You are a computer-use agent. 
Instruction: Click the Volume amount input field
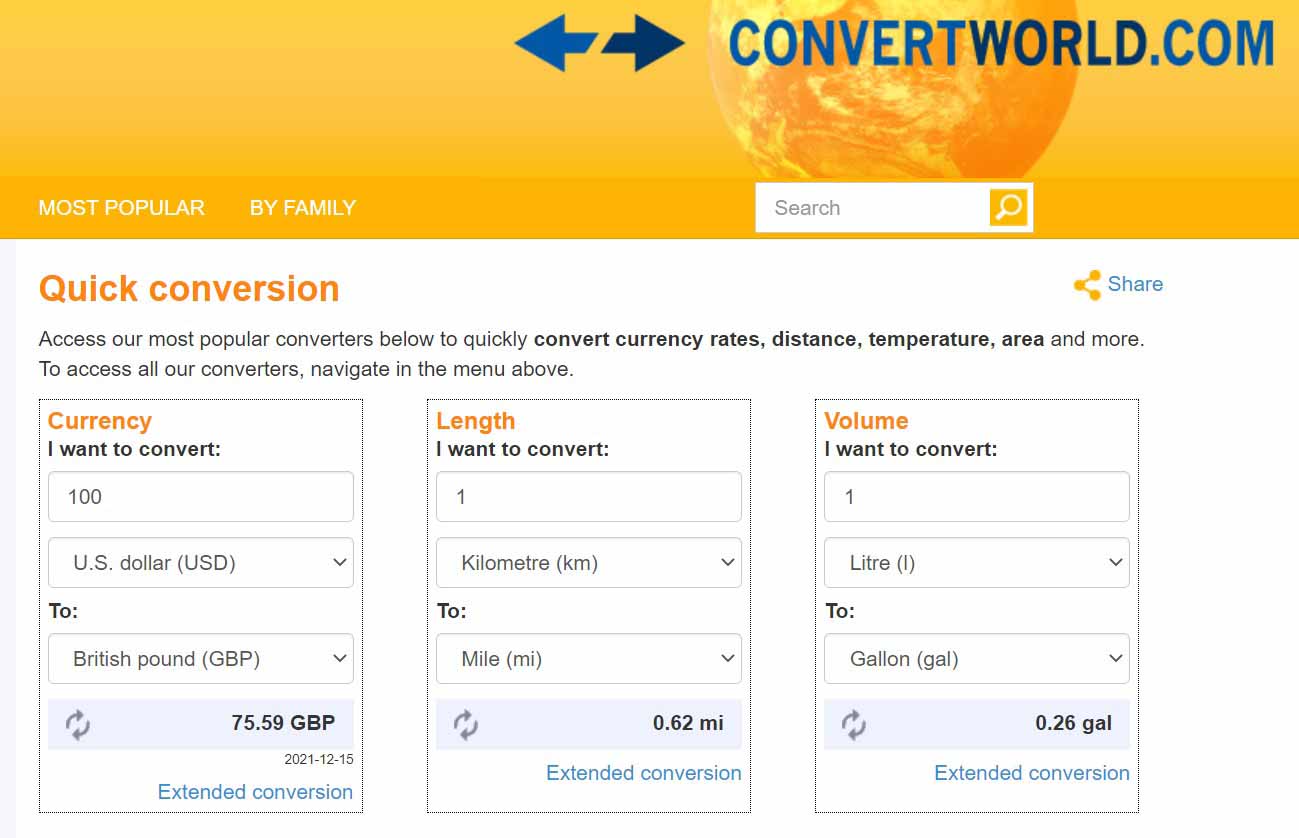(977, 497)
